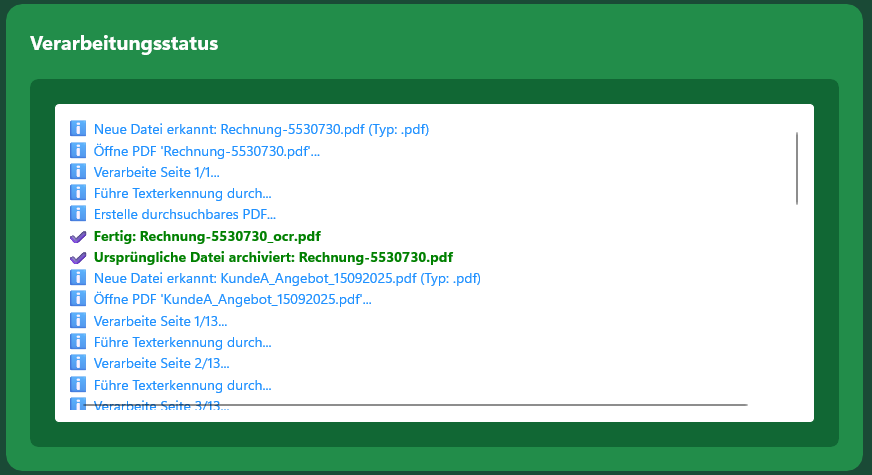Screen dimensions: 872x475
Task: Select the 'Öffne PDF KundeA_Angebot_15092025.pdf' log line
Action: (x=225, y=299)
